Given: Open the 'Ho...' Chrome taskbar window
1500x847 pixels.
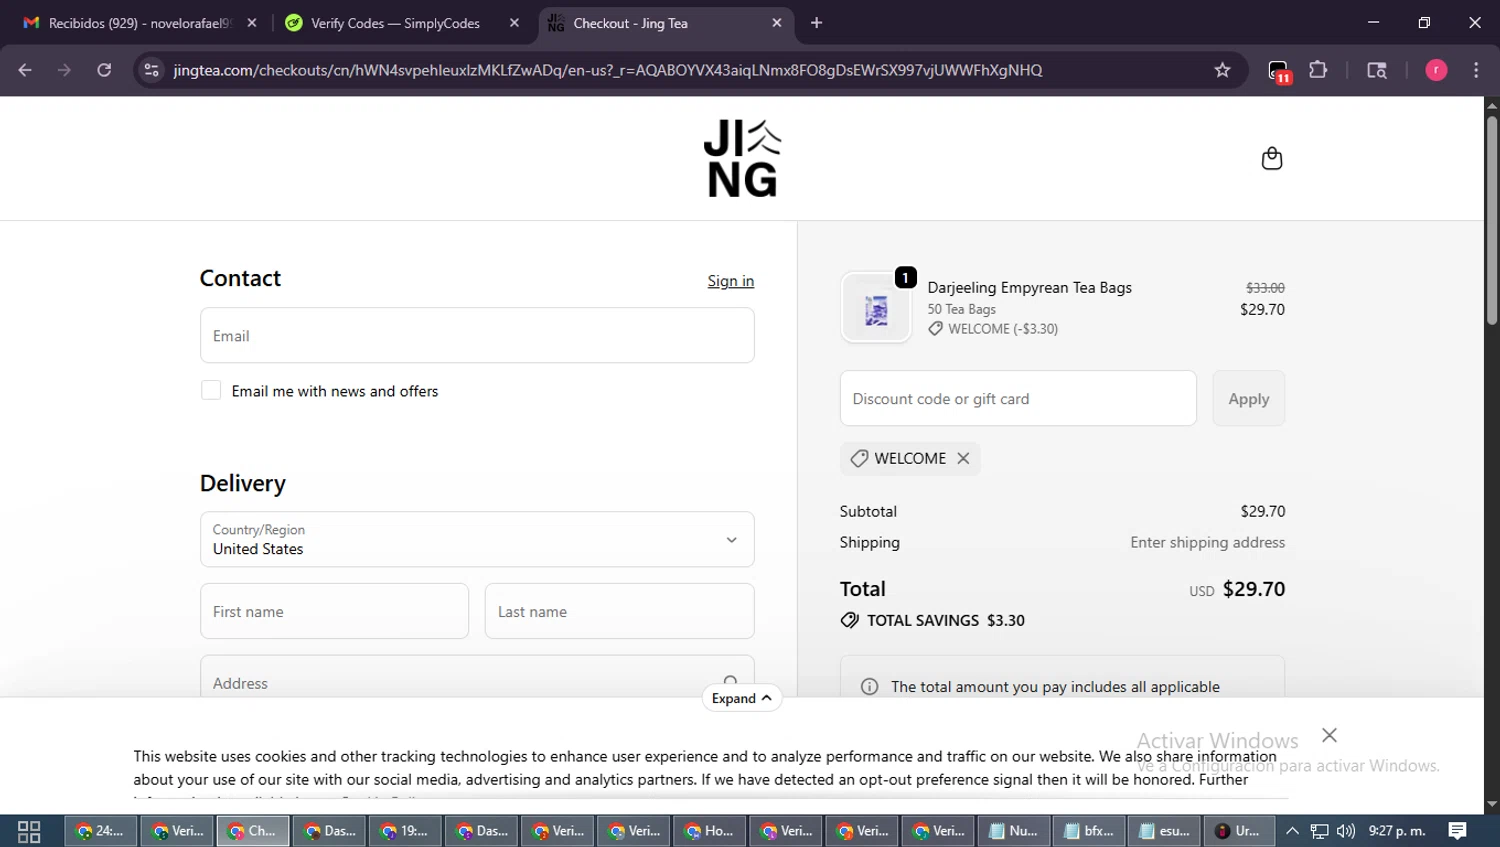Looking at the screenshot, I should click(709, 831).
